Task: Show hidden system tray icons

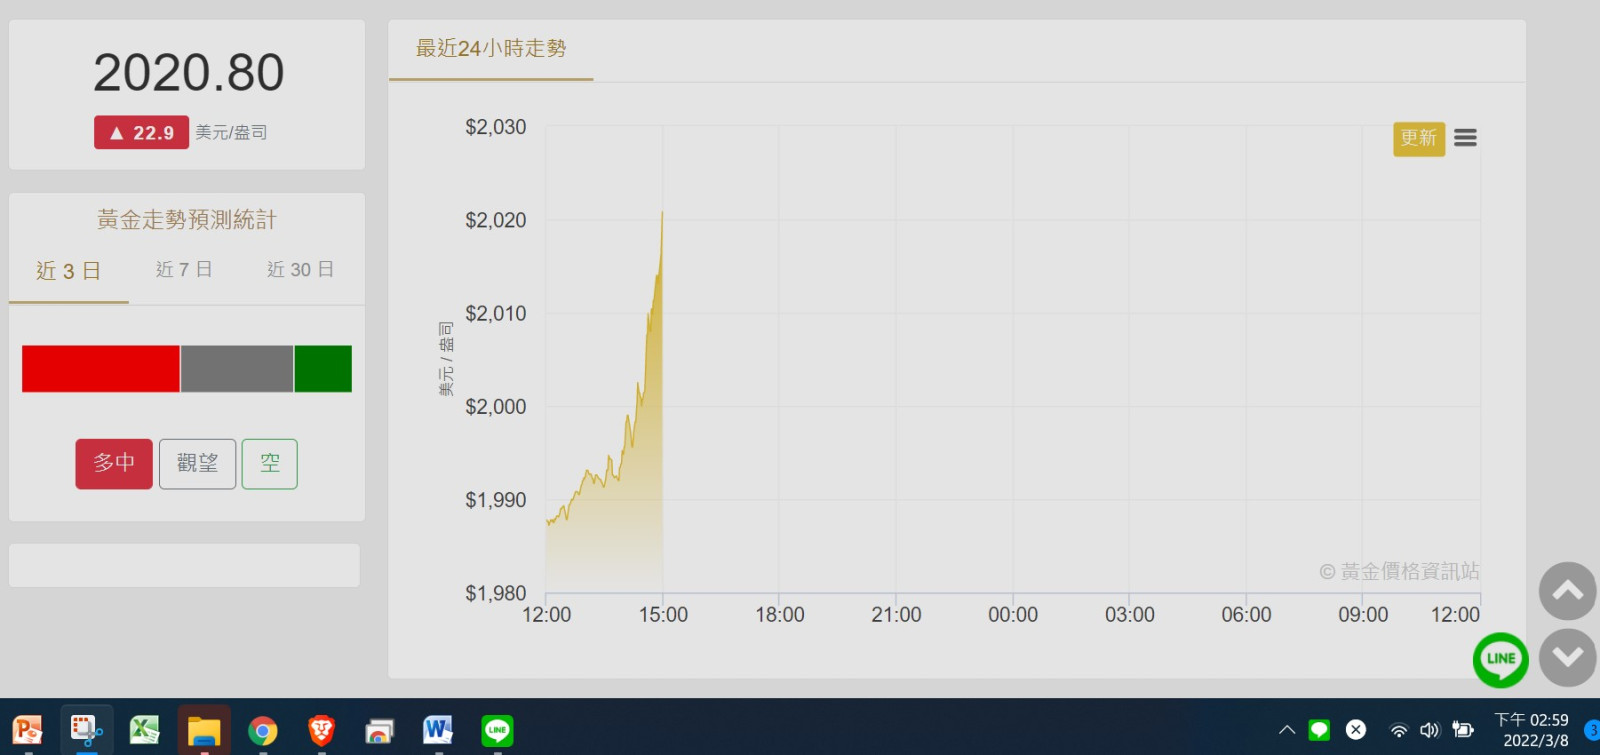Action: (x=1287, y=730)
